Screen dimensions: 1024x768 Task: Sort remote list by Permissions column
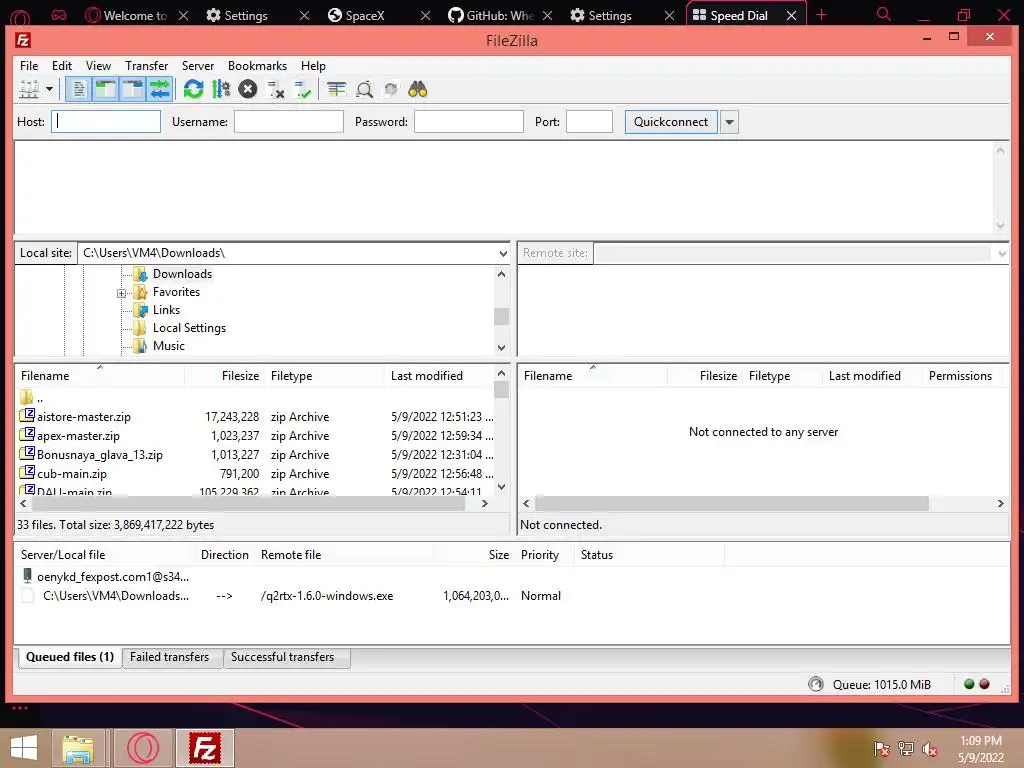(x=960, y=376)
